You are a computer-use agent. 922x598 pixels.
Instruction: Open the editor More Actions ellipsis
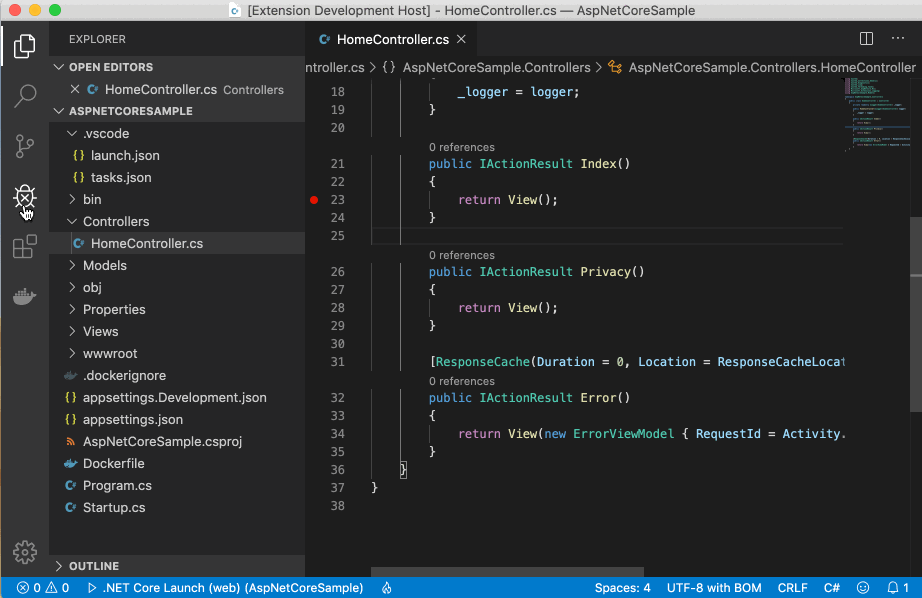pyautogui.click(x=898, y=38)
